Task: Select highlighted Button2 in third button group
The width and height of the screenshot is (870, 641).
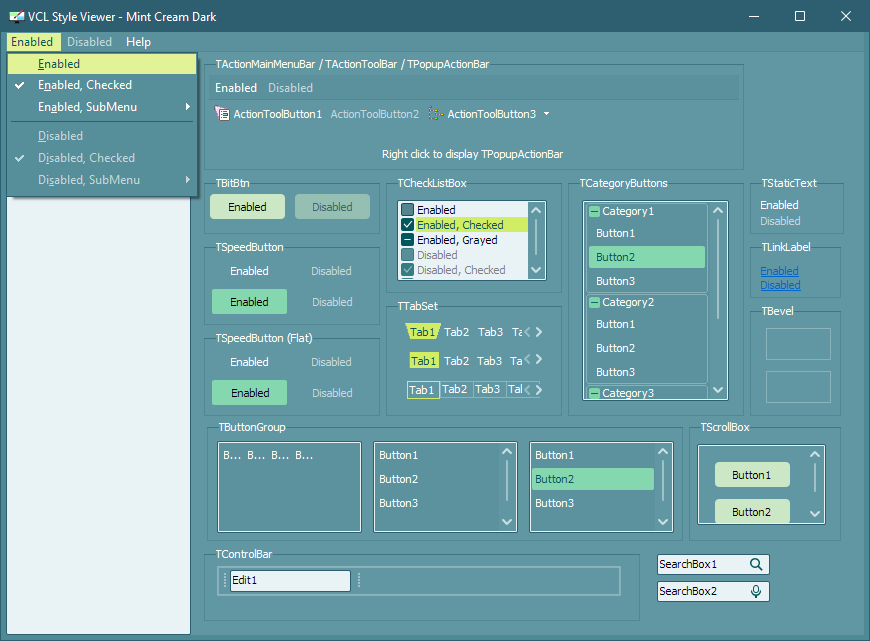Action: coord(593,479)
